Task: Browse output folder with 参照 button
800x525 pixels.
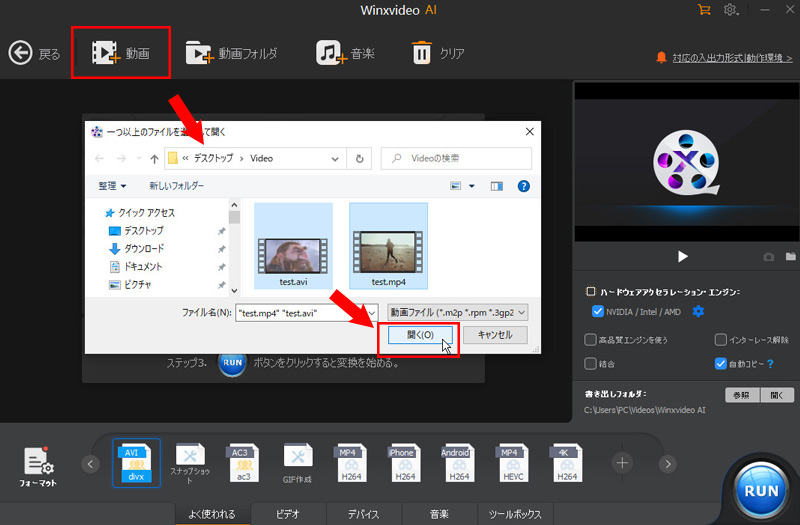Action: click(742, 395)
